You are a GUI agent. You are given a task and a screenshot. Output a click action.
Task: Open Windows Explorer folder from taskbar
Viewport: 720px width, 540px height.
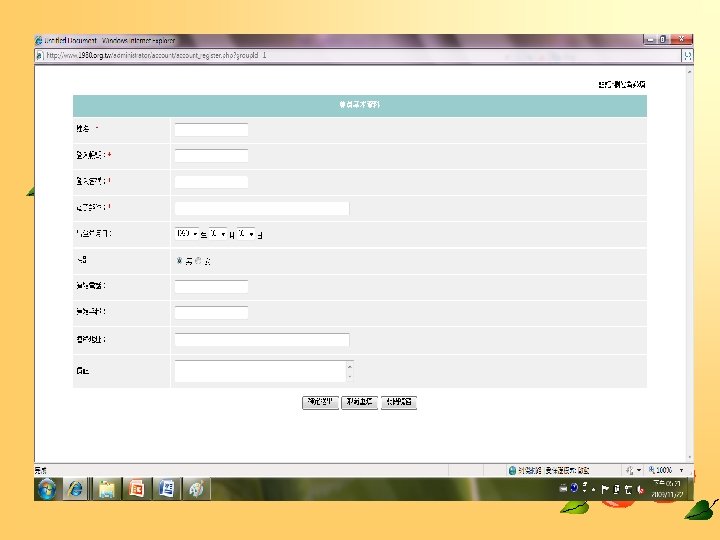107,489
